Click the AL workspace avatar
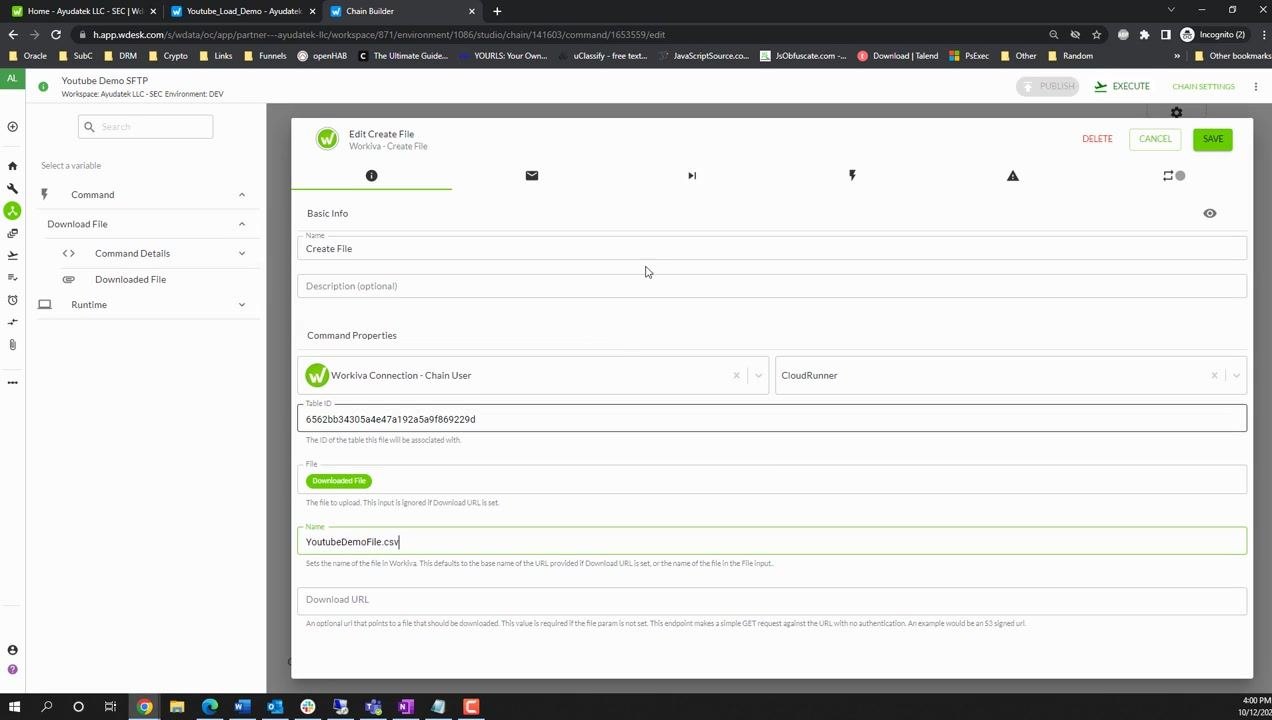The height and width of the screenshot is (720, 1272). (x=12, y=79)
